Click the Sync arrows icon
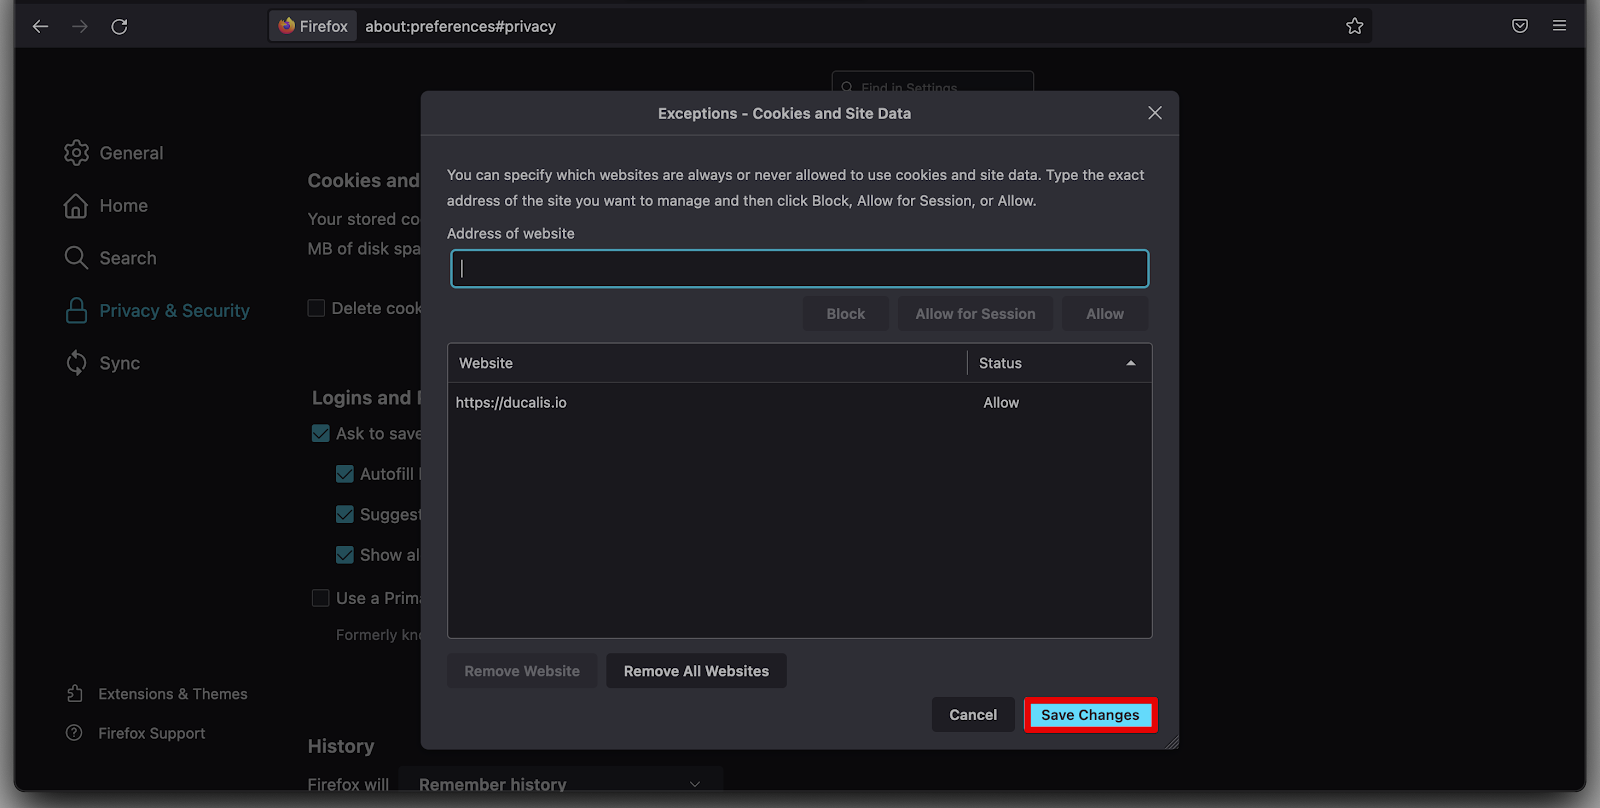This screenshot has height=808, width=1600. point(76,363)
